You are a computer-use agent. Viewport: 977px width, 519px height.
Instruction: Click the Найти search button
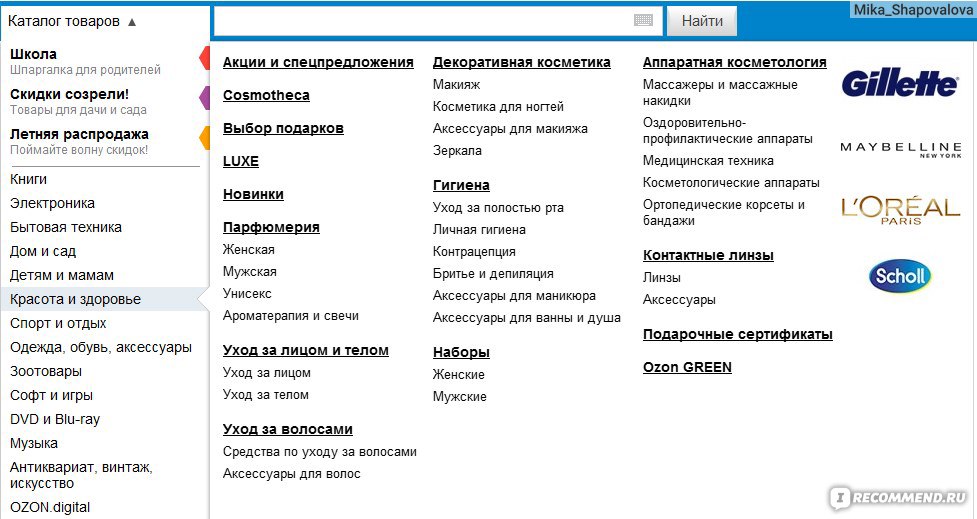702,21
